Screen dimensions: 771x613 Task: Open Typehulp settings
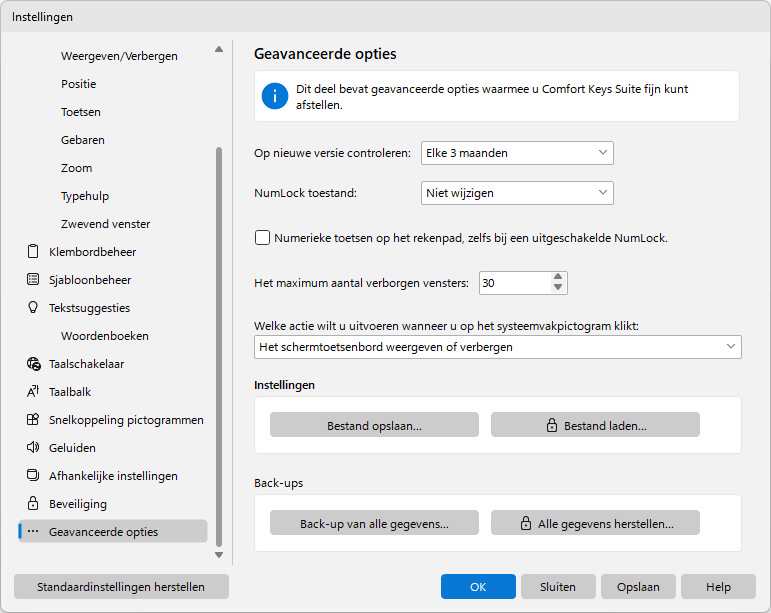pos(85,196)
